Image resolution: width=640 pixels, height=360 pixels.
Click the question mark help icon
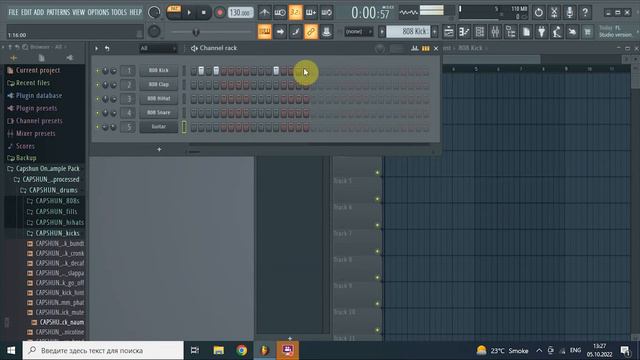[x=585, y=13]
